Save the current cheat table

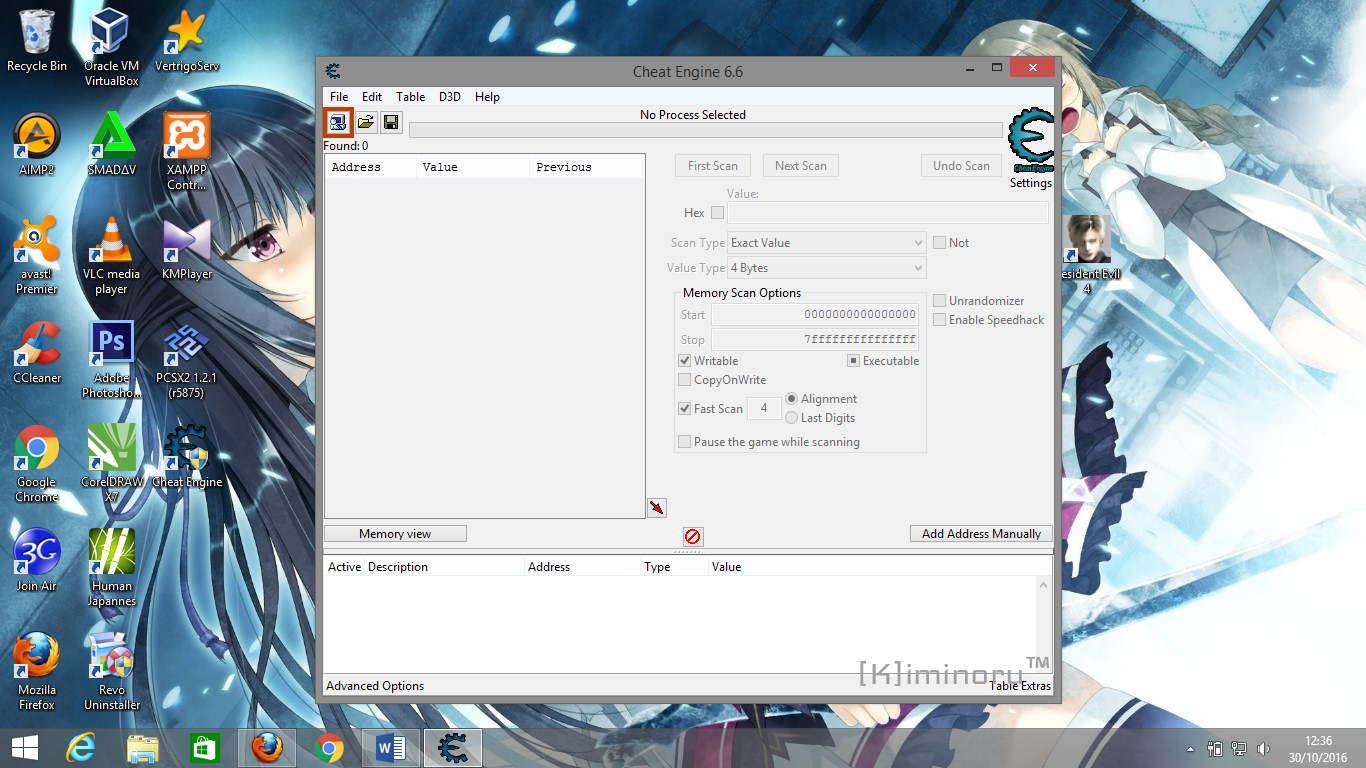(x=390, y=121)
